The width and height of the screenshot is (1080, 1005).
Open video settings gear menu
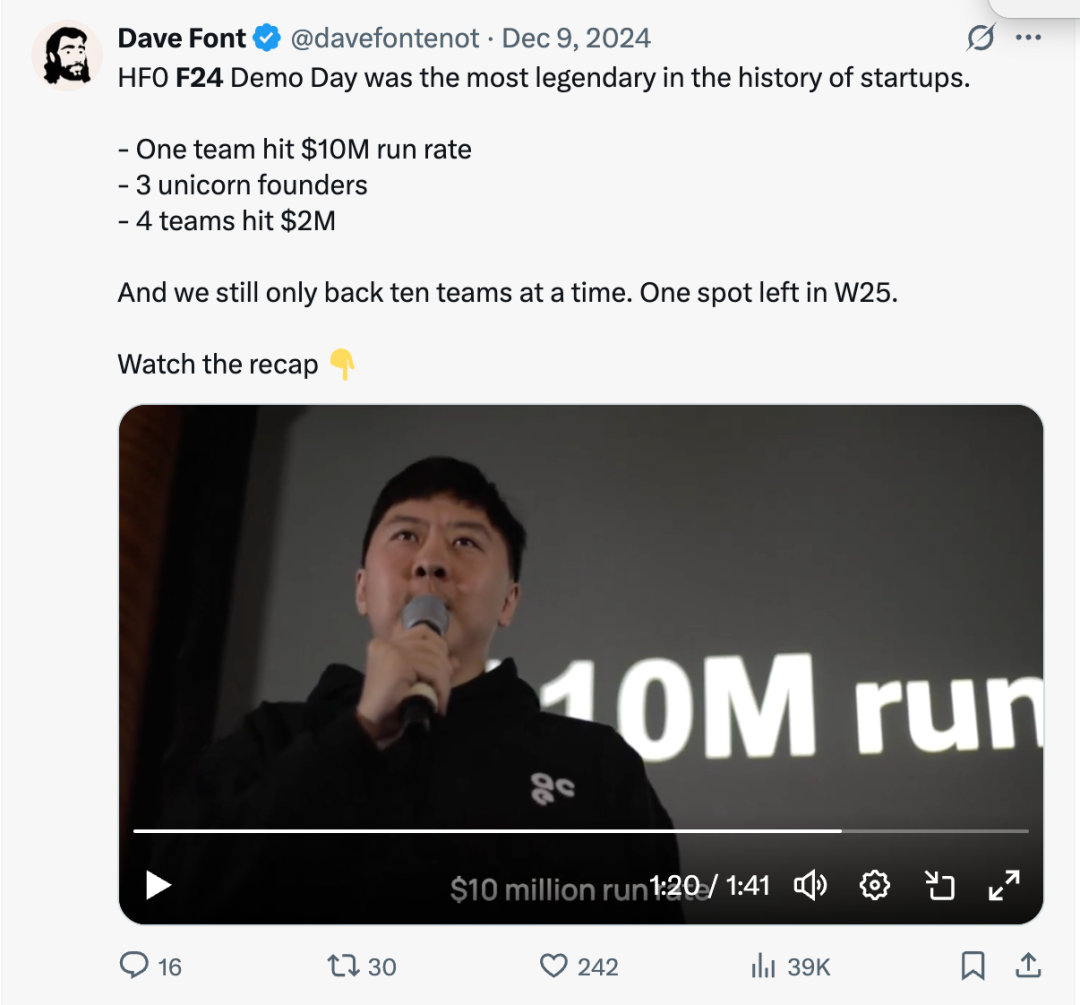875,885
